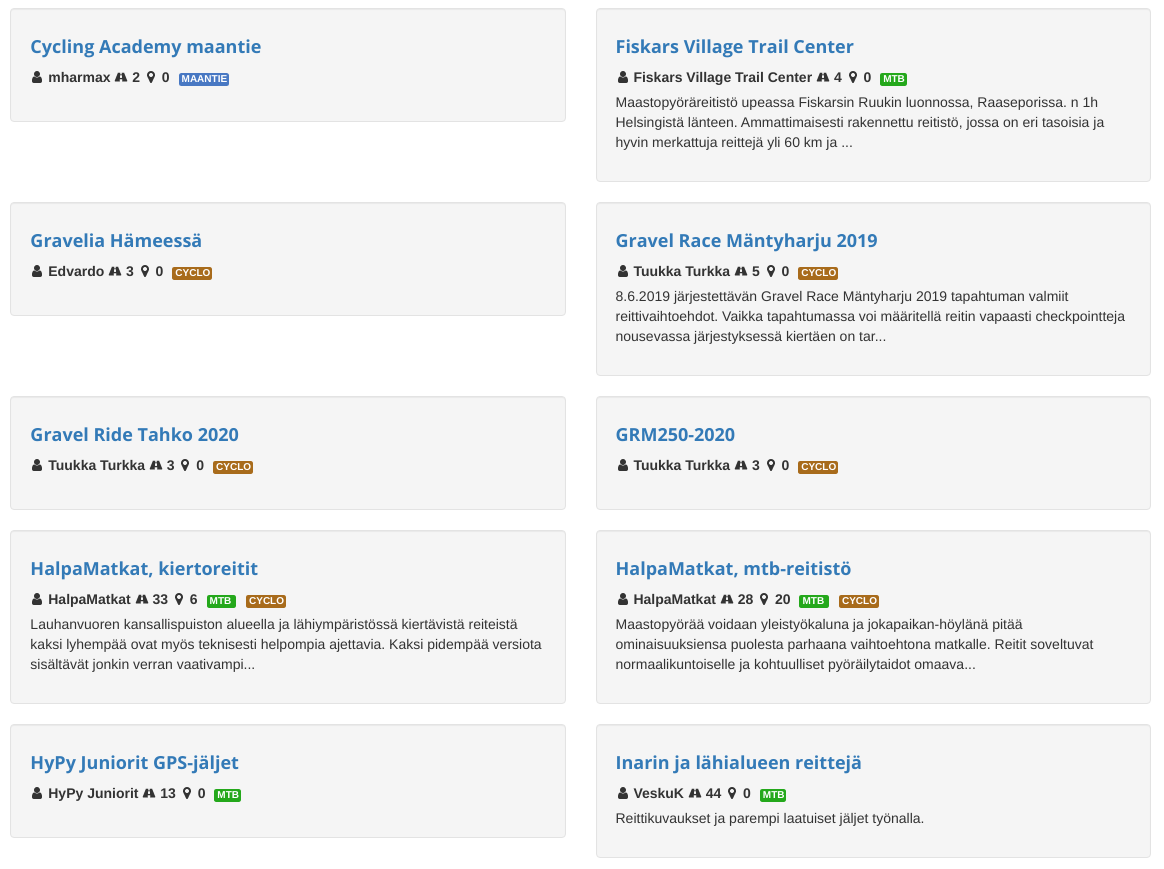Click the map pin icon in GRM250-2020 card
1164x869 pixels.
[769, 466]
